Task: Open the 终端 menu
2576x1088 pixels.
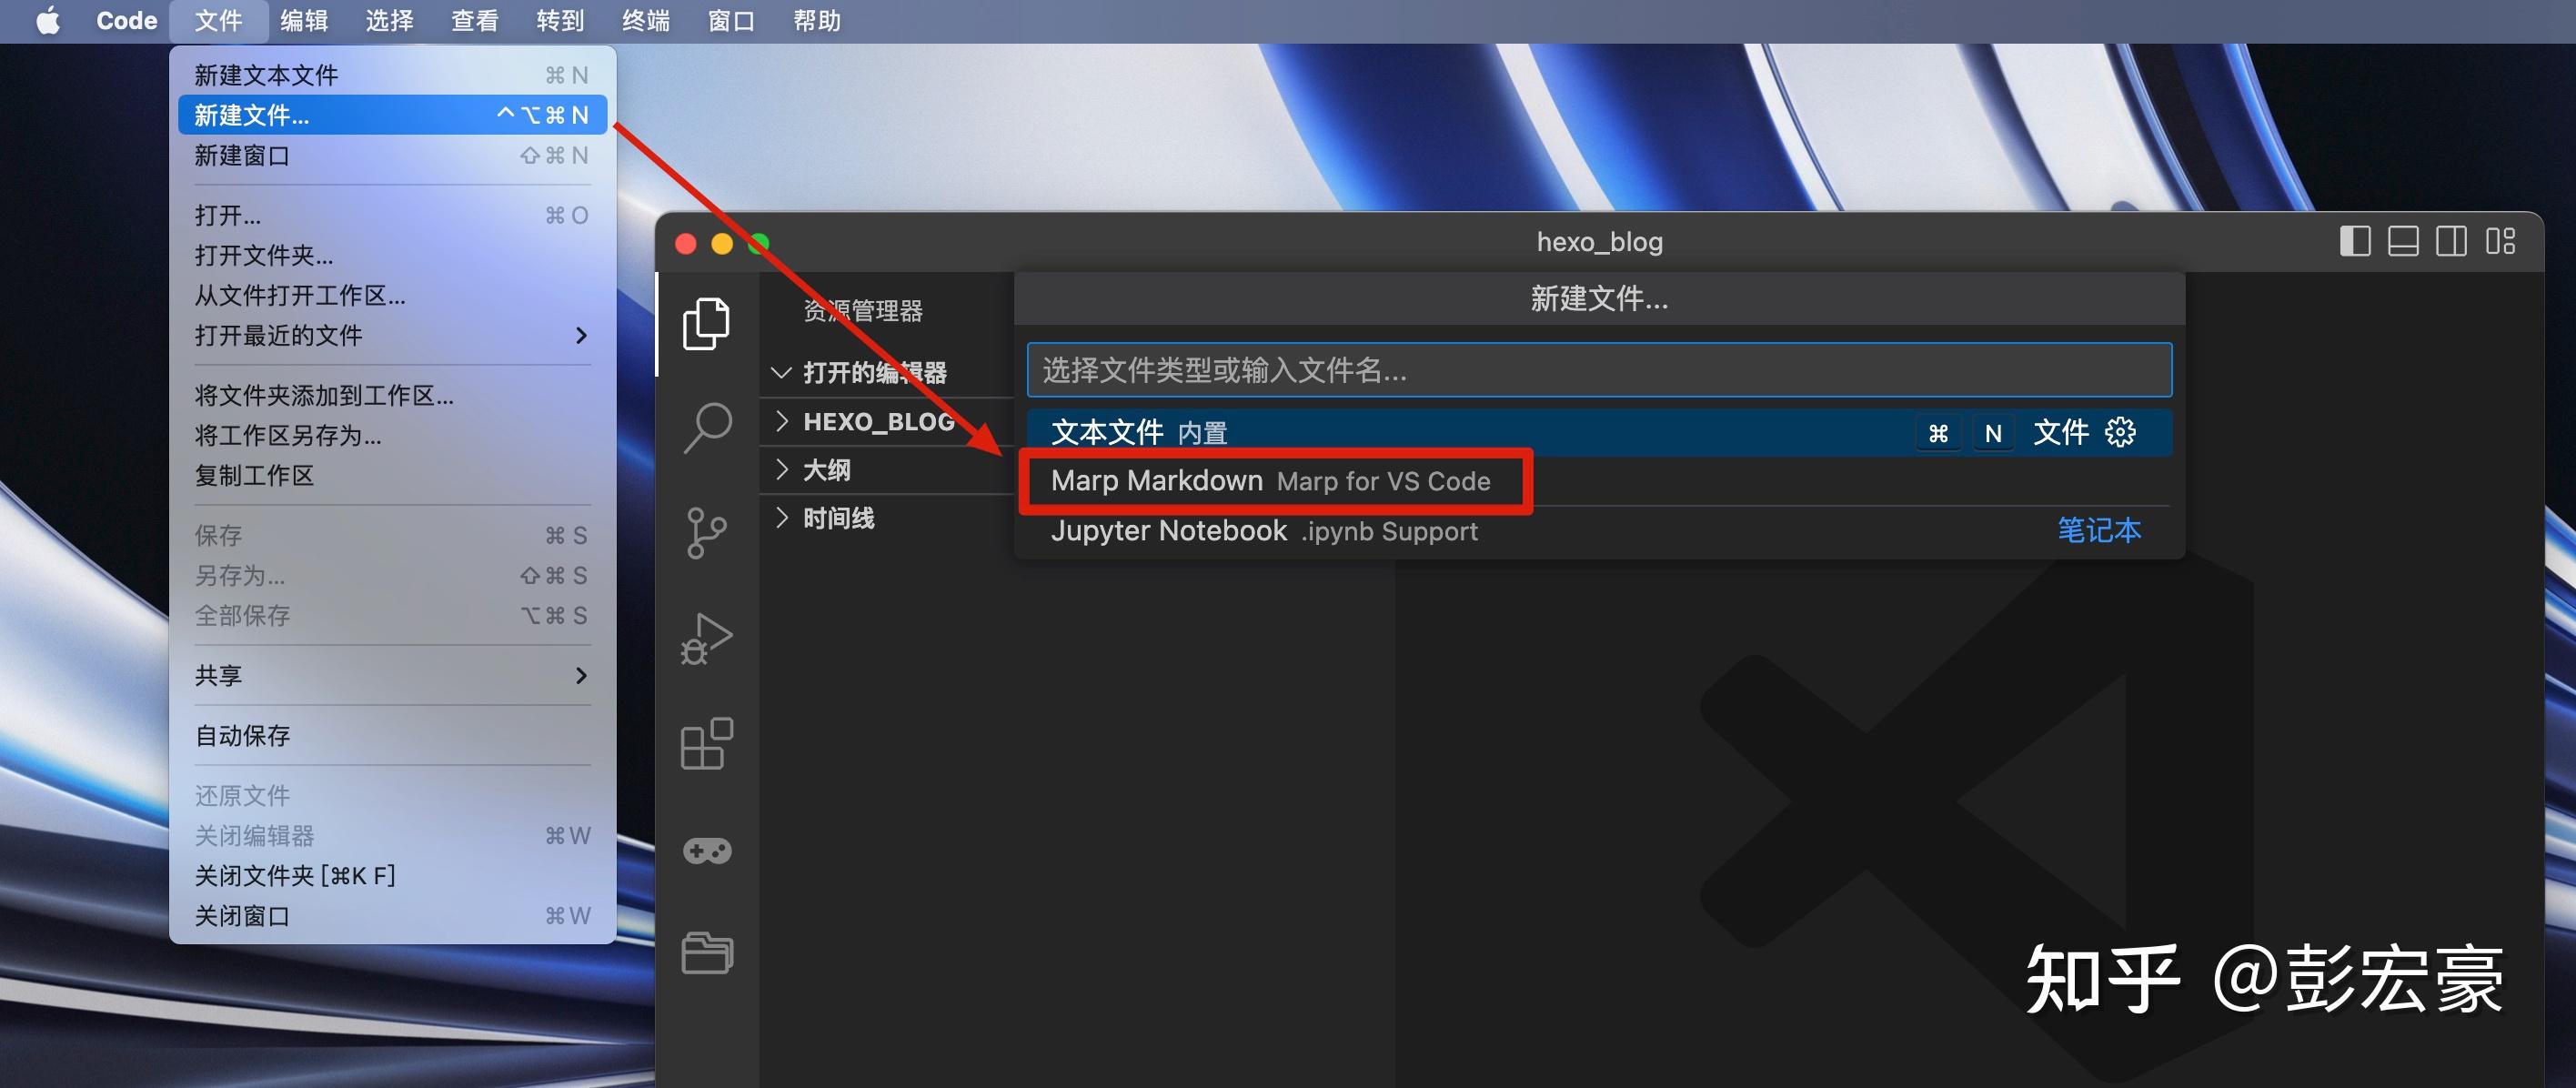Action: click(x=644, y=20)
